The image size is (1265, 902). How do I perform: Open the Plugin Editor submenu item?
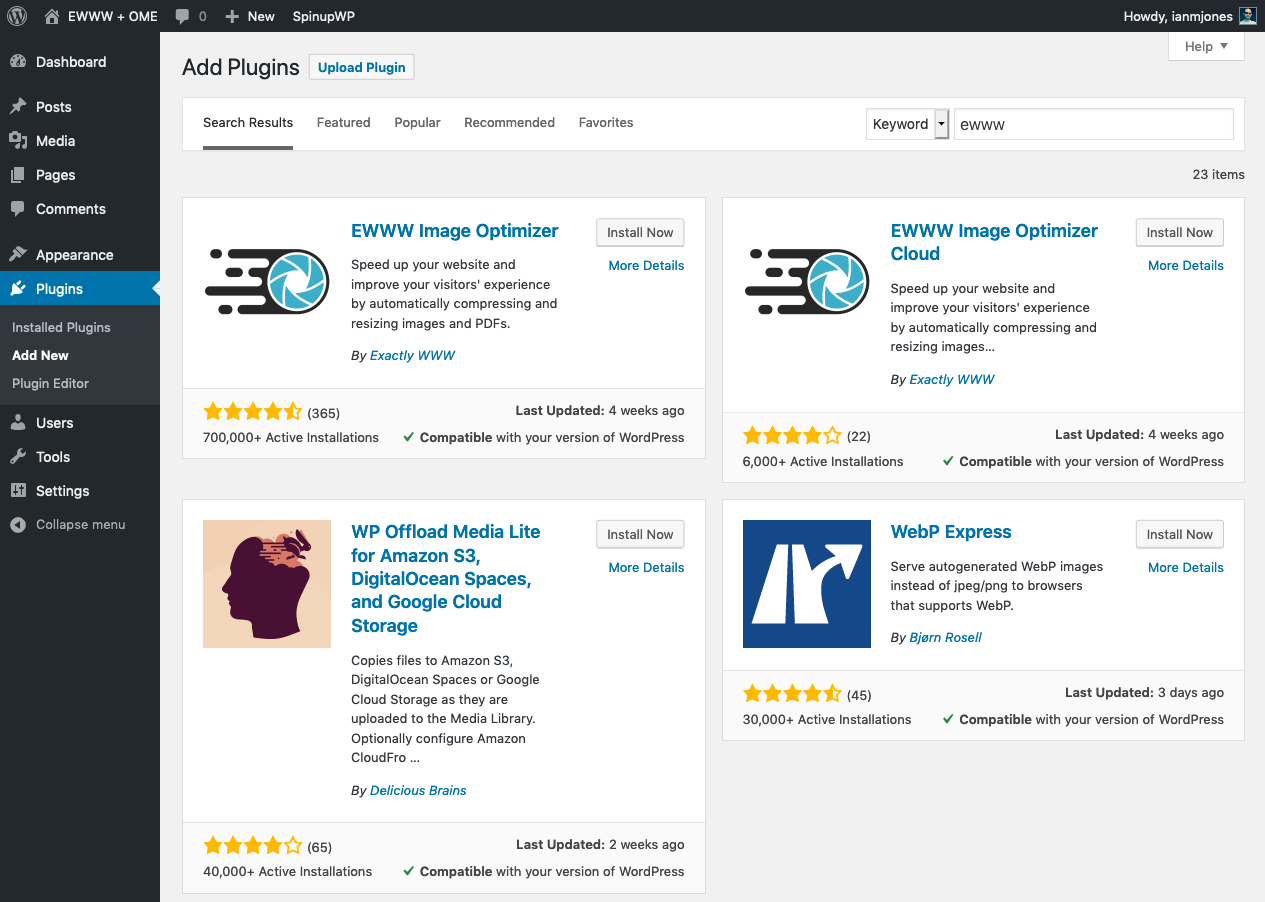pos(50,383)
